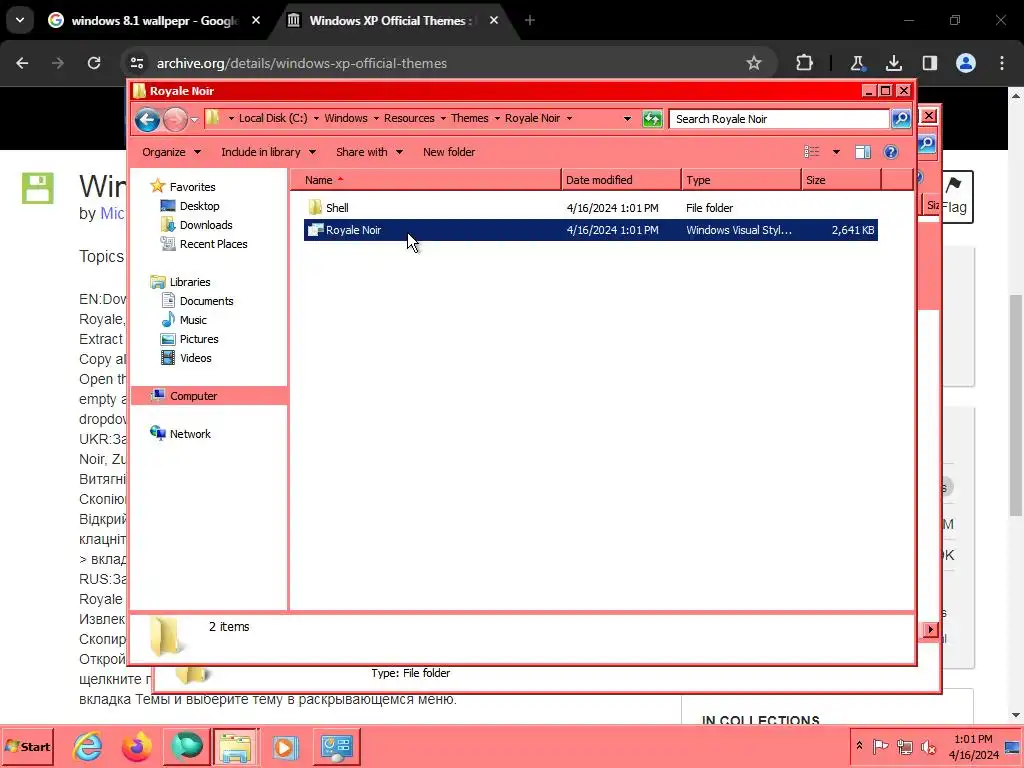The width and height of the screenshot is (1024, 768).
Task: Select Computer in navigation pane
Action: pos(210,396)
